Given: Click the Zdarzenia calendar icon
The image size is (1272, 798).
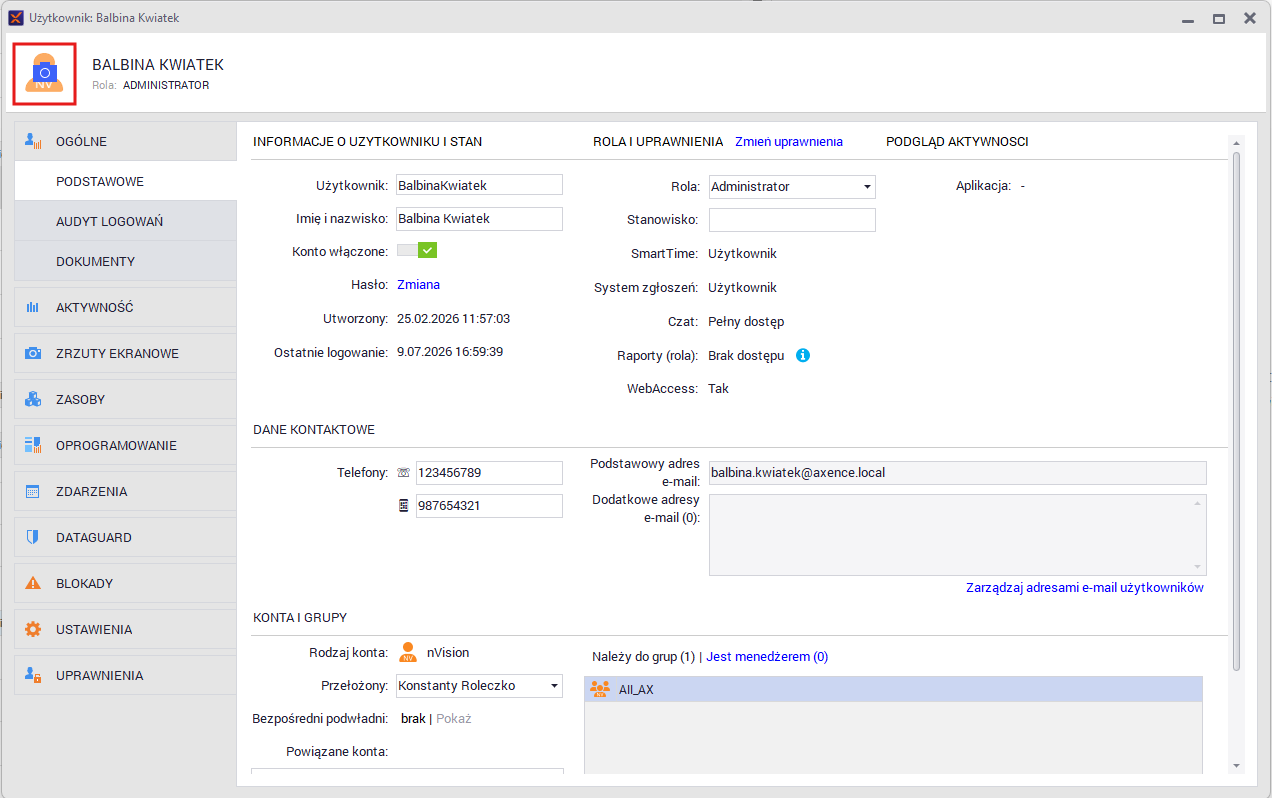Looking at the screenshot, I should tap(33, 491).
